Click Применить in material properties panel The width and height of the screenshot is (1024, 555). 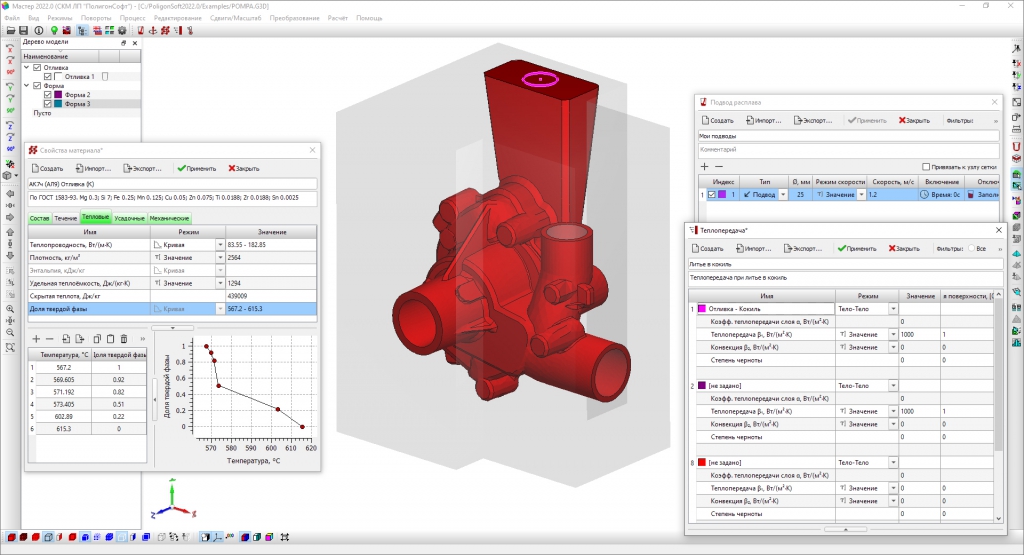196,168
